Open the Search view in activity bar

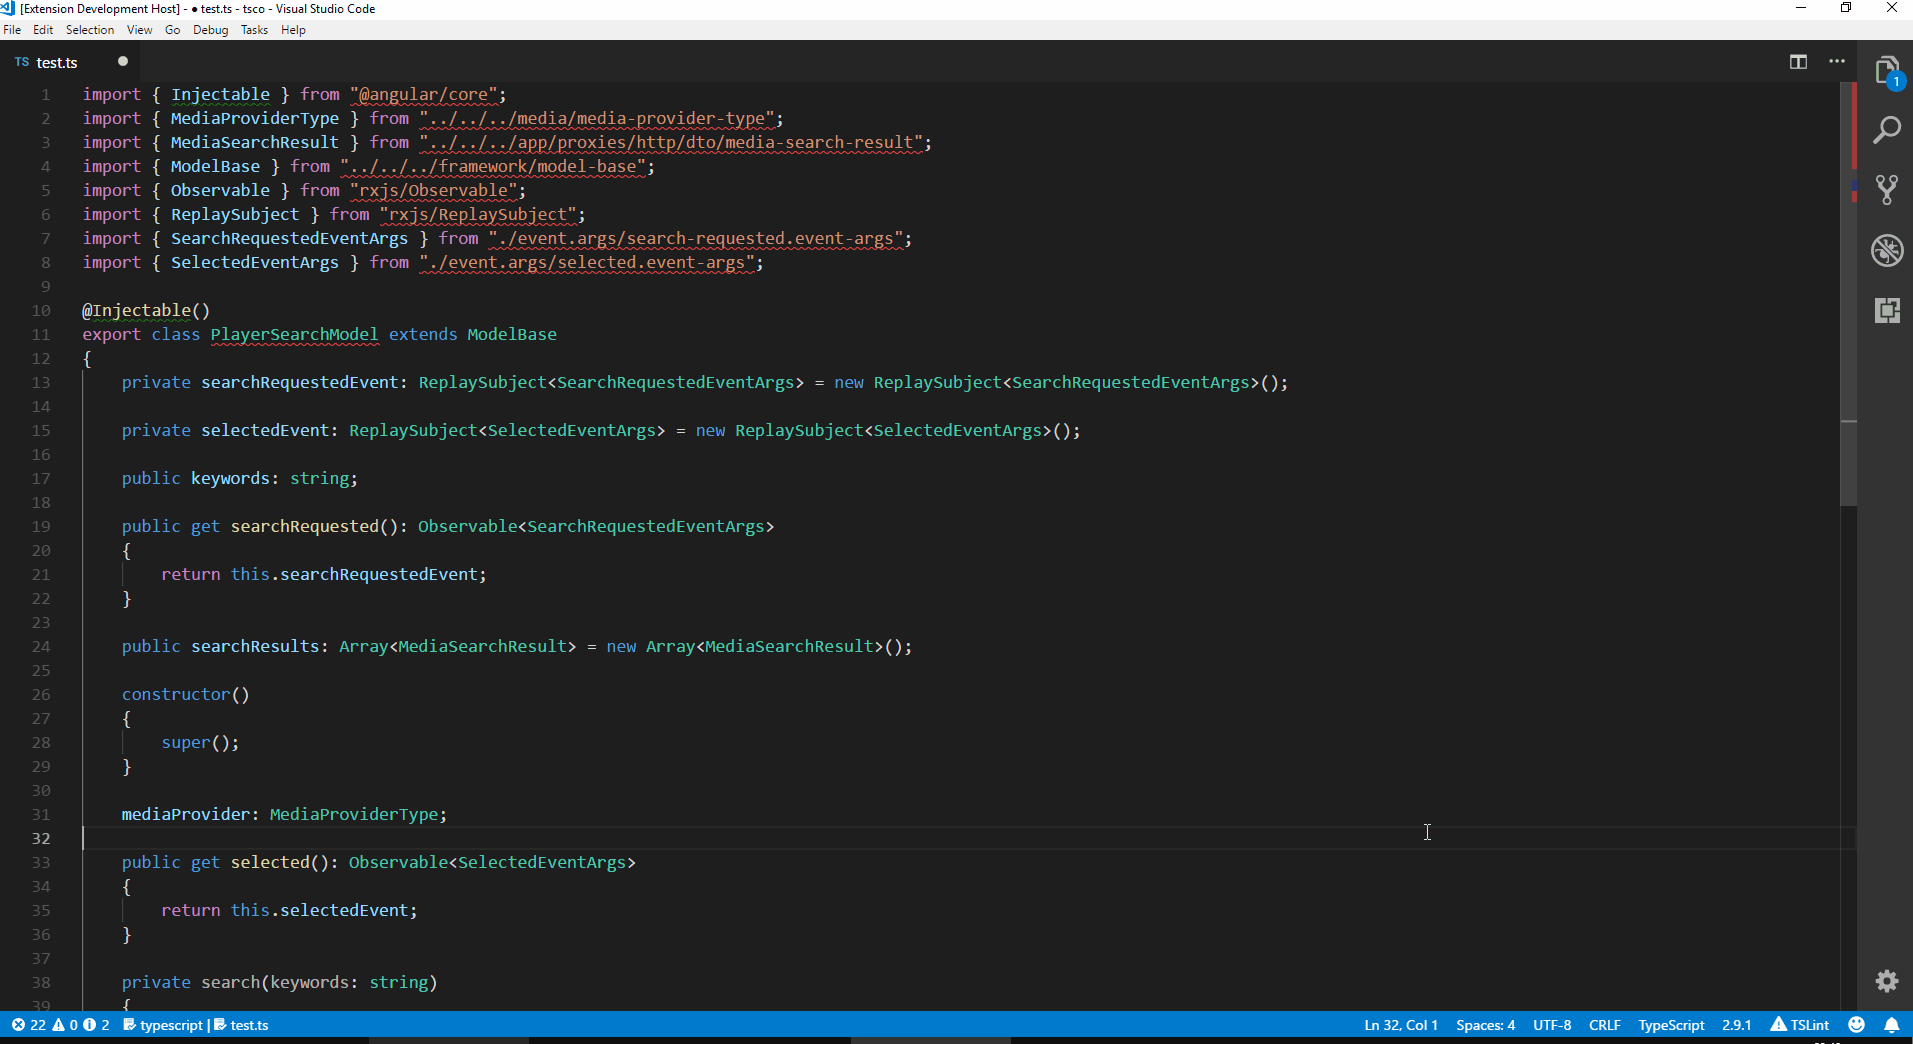[x=1887, y=130]
